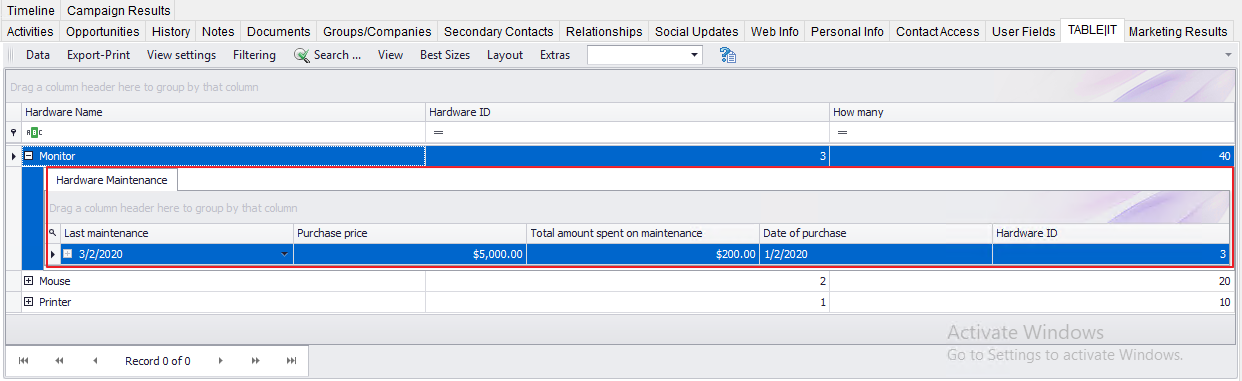
Task: Open the Best Sizes menu
Action: [x=445, y=55]
